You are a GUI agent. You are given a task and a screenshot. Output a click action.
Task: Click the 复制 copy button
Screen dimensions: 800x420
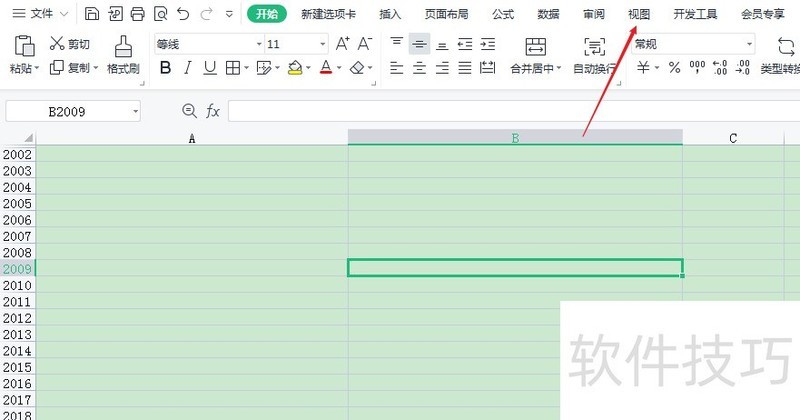click(74, 67)
